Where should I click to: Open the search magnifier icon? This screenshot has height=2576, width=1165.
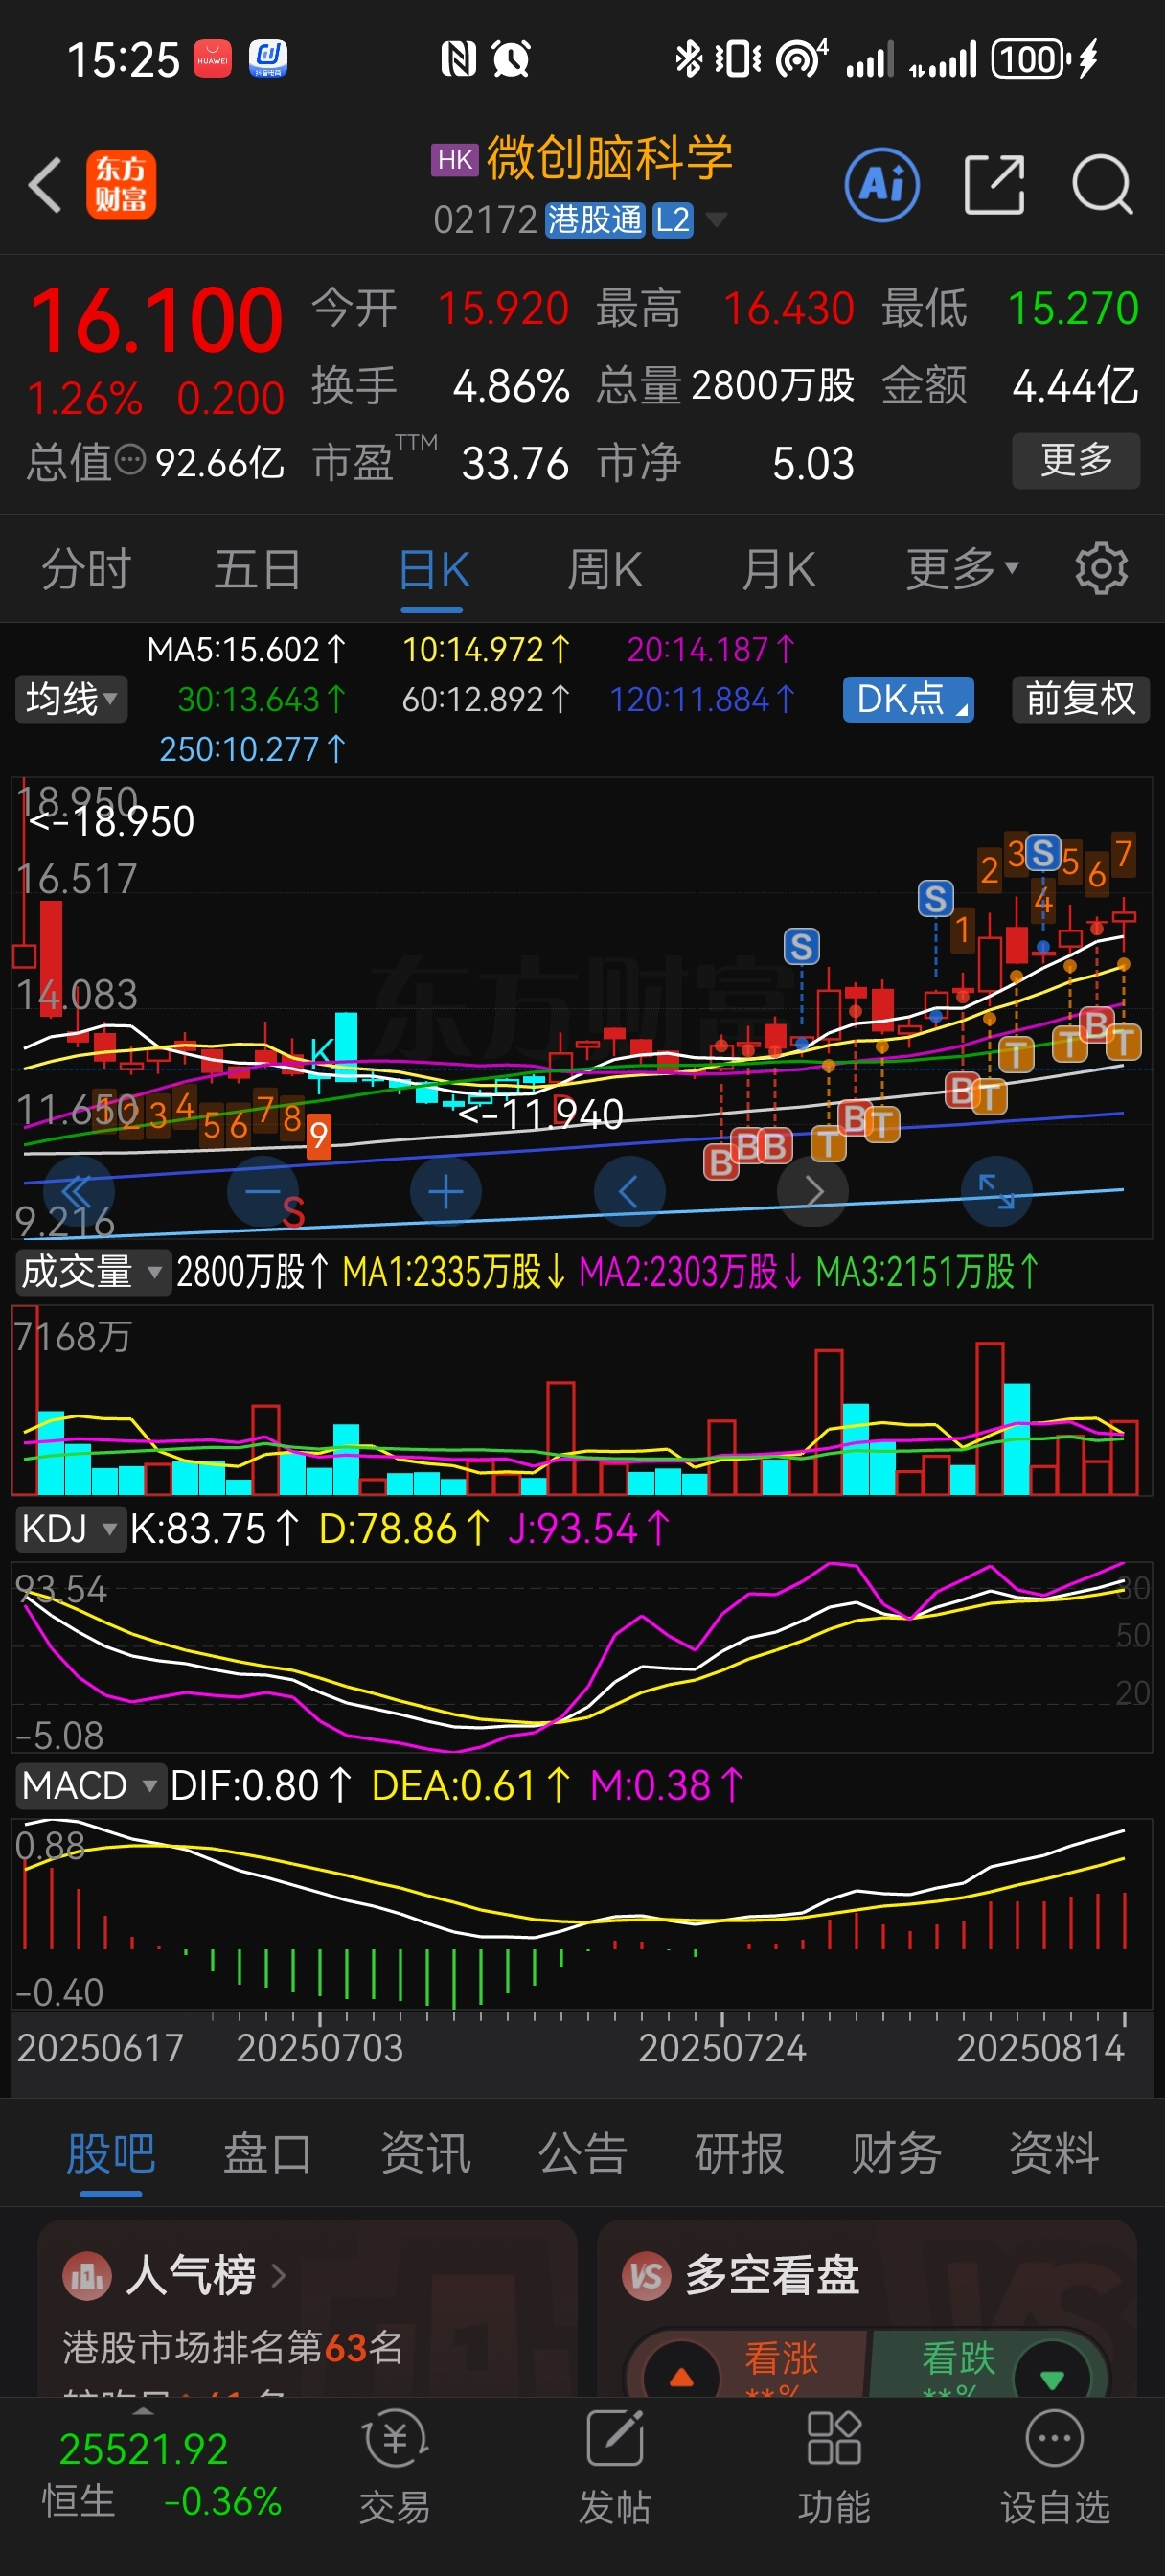point(1102,185)
